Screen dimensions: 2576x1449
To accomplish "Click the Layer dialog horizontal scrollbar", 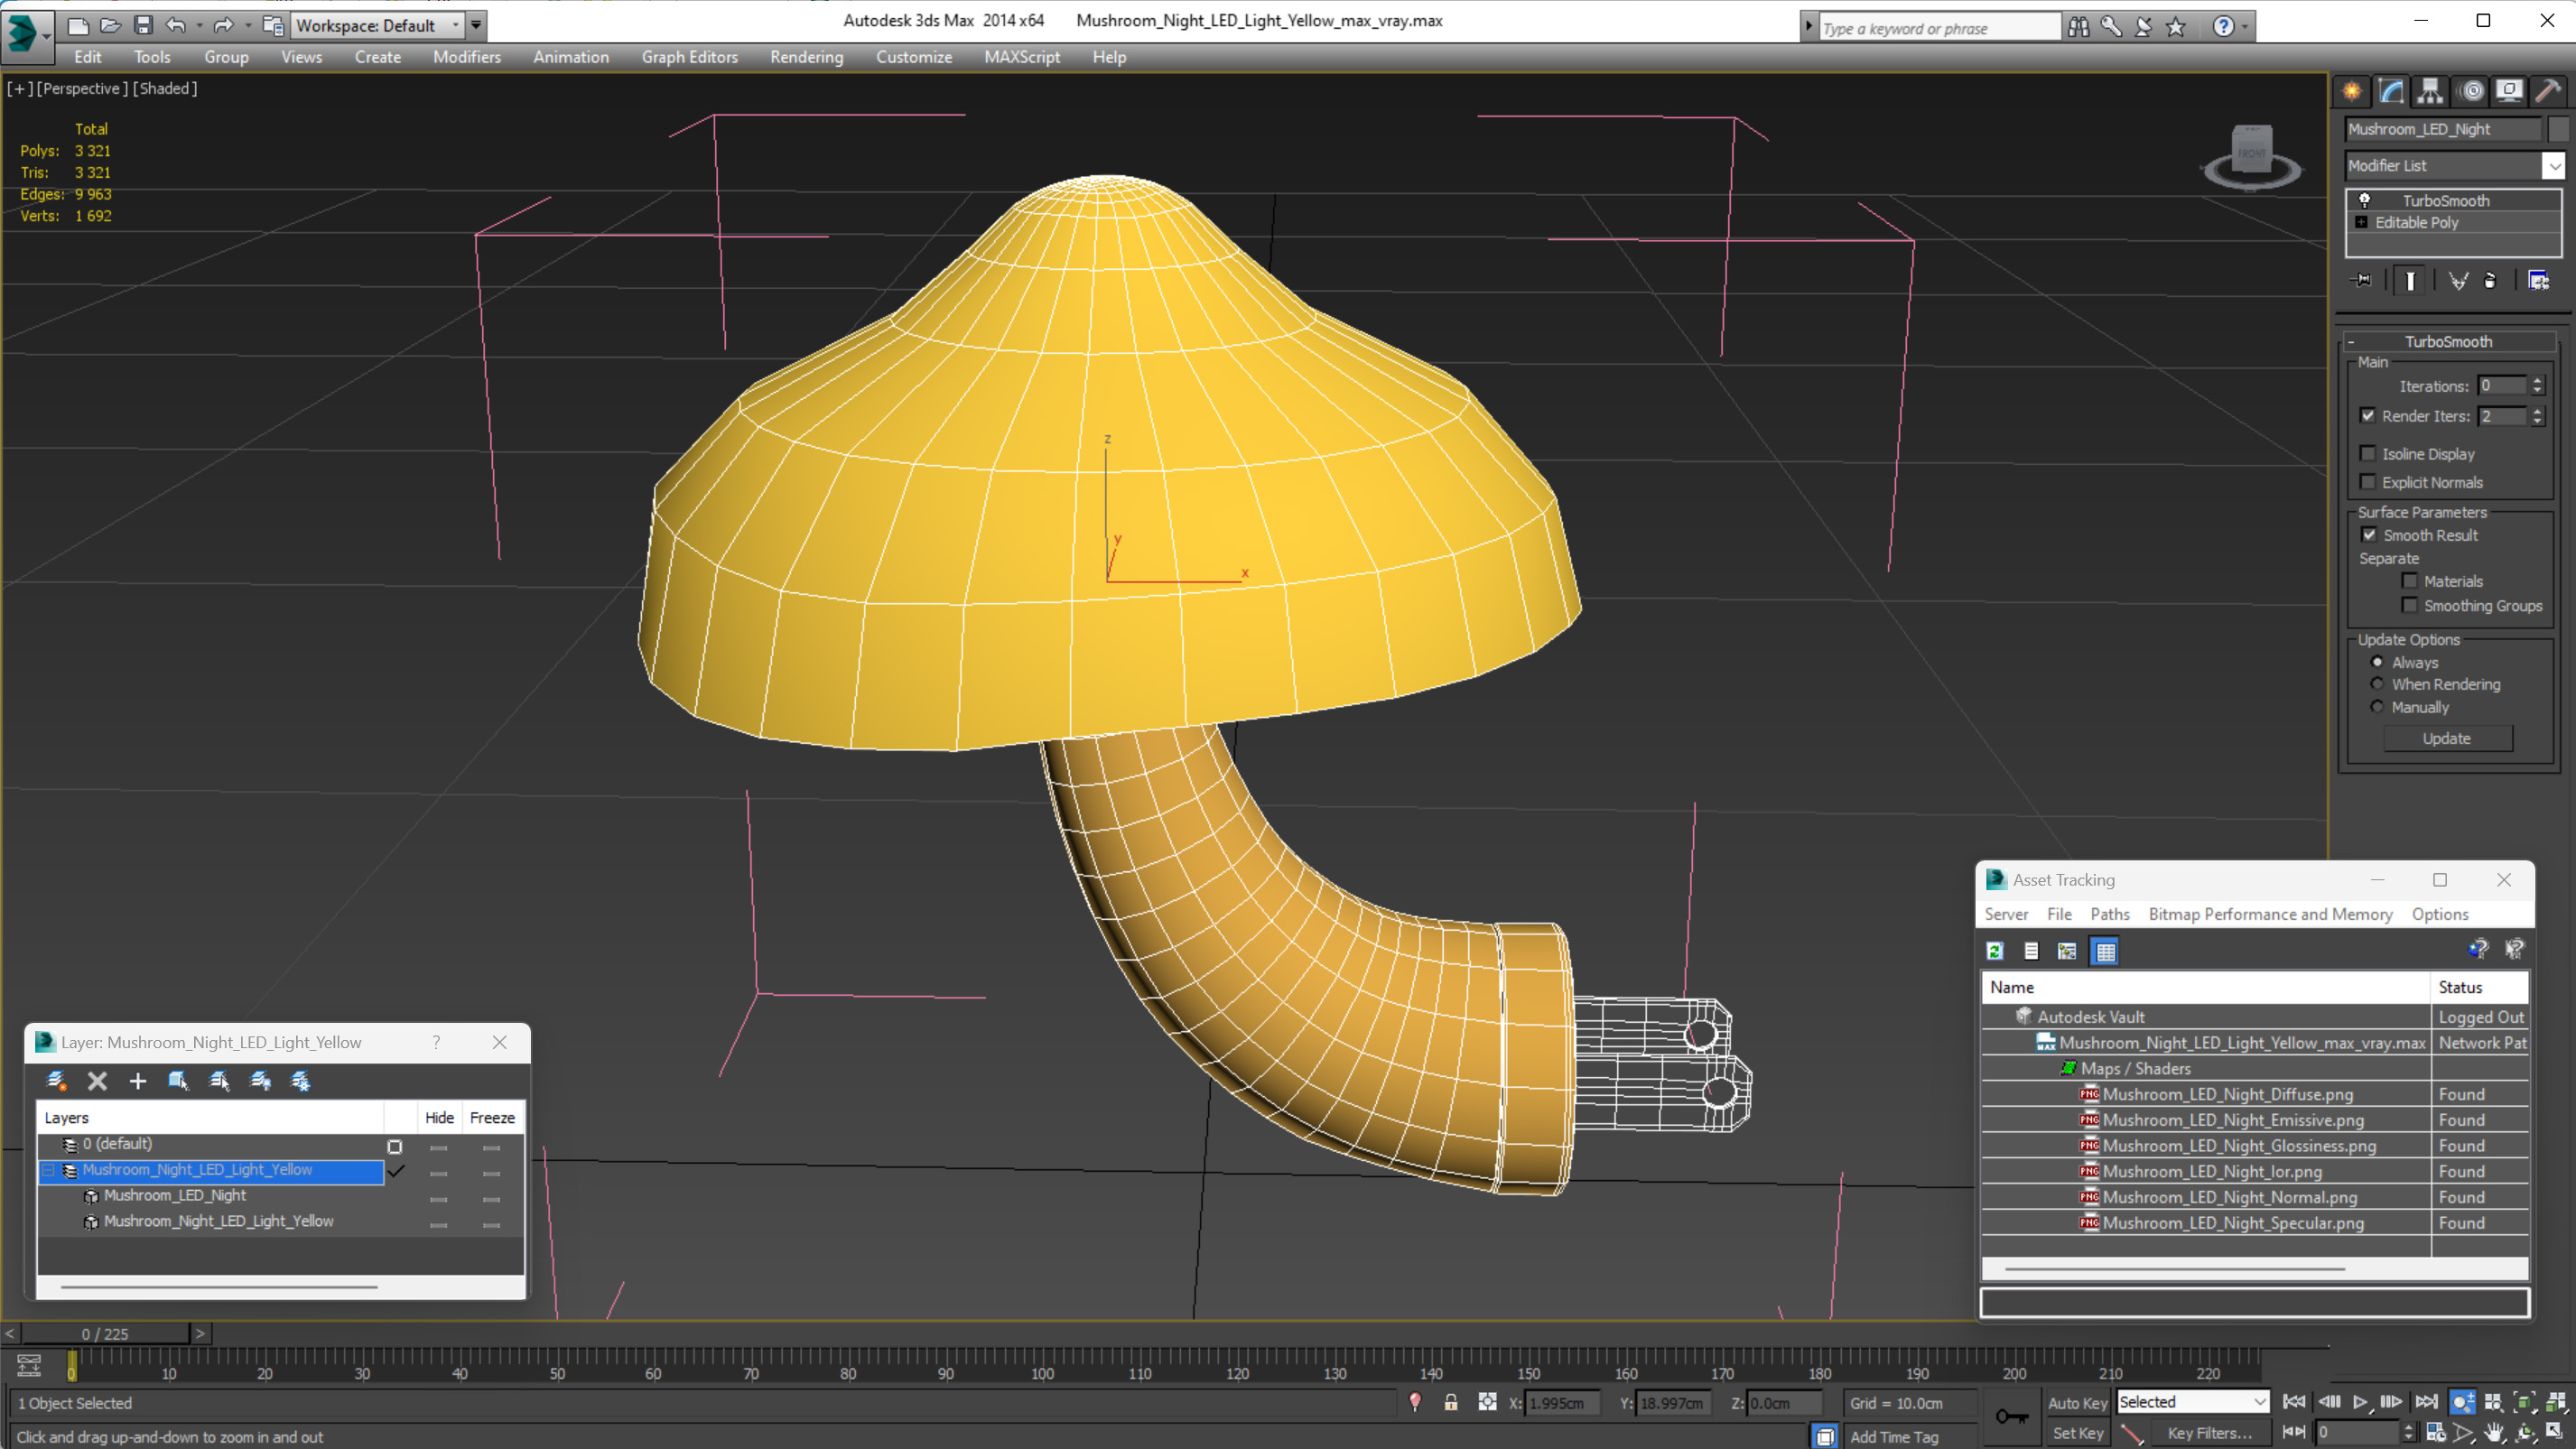I will tap(218, 1287).
